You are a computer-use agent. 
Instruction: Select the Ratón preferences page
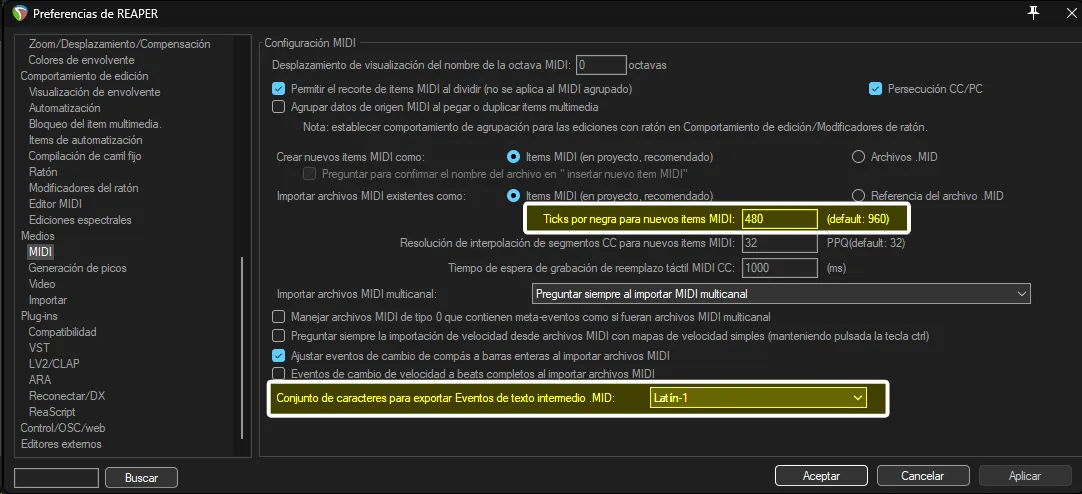point(43,172)
